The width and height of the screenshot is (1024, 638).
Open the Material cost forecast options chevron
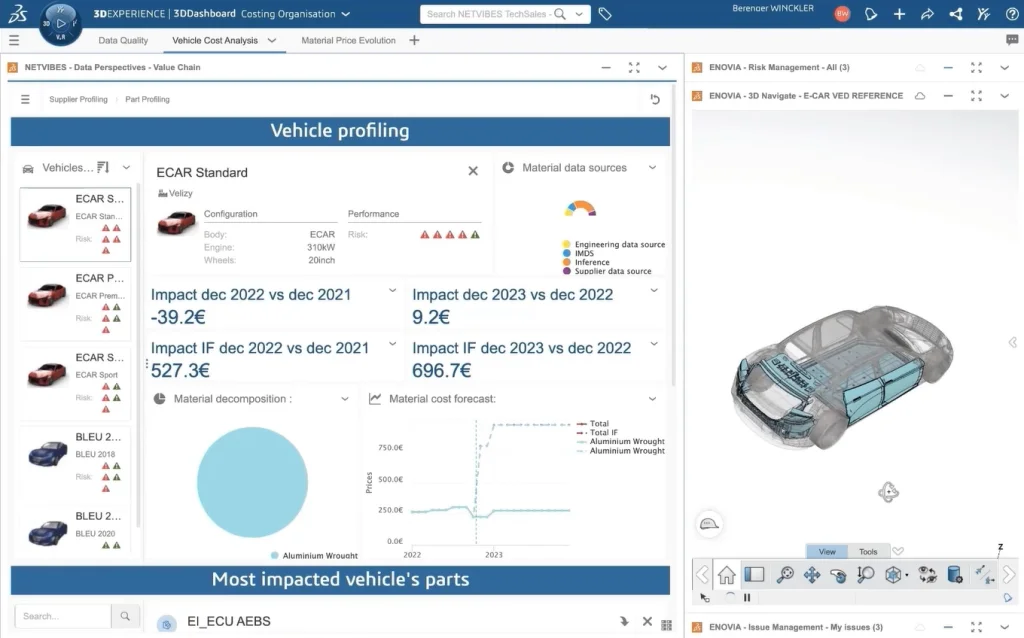pos(653,398)
